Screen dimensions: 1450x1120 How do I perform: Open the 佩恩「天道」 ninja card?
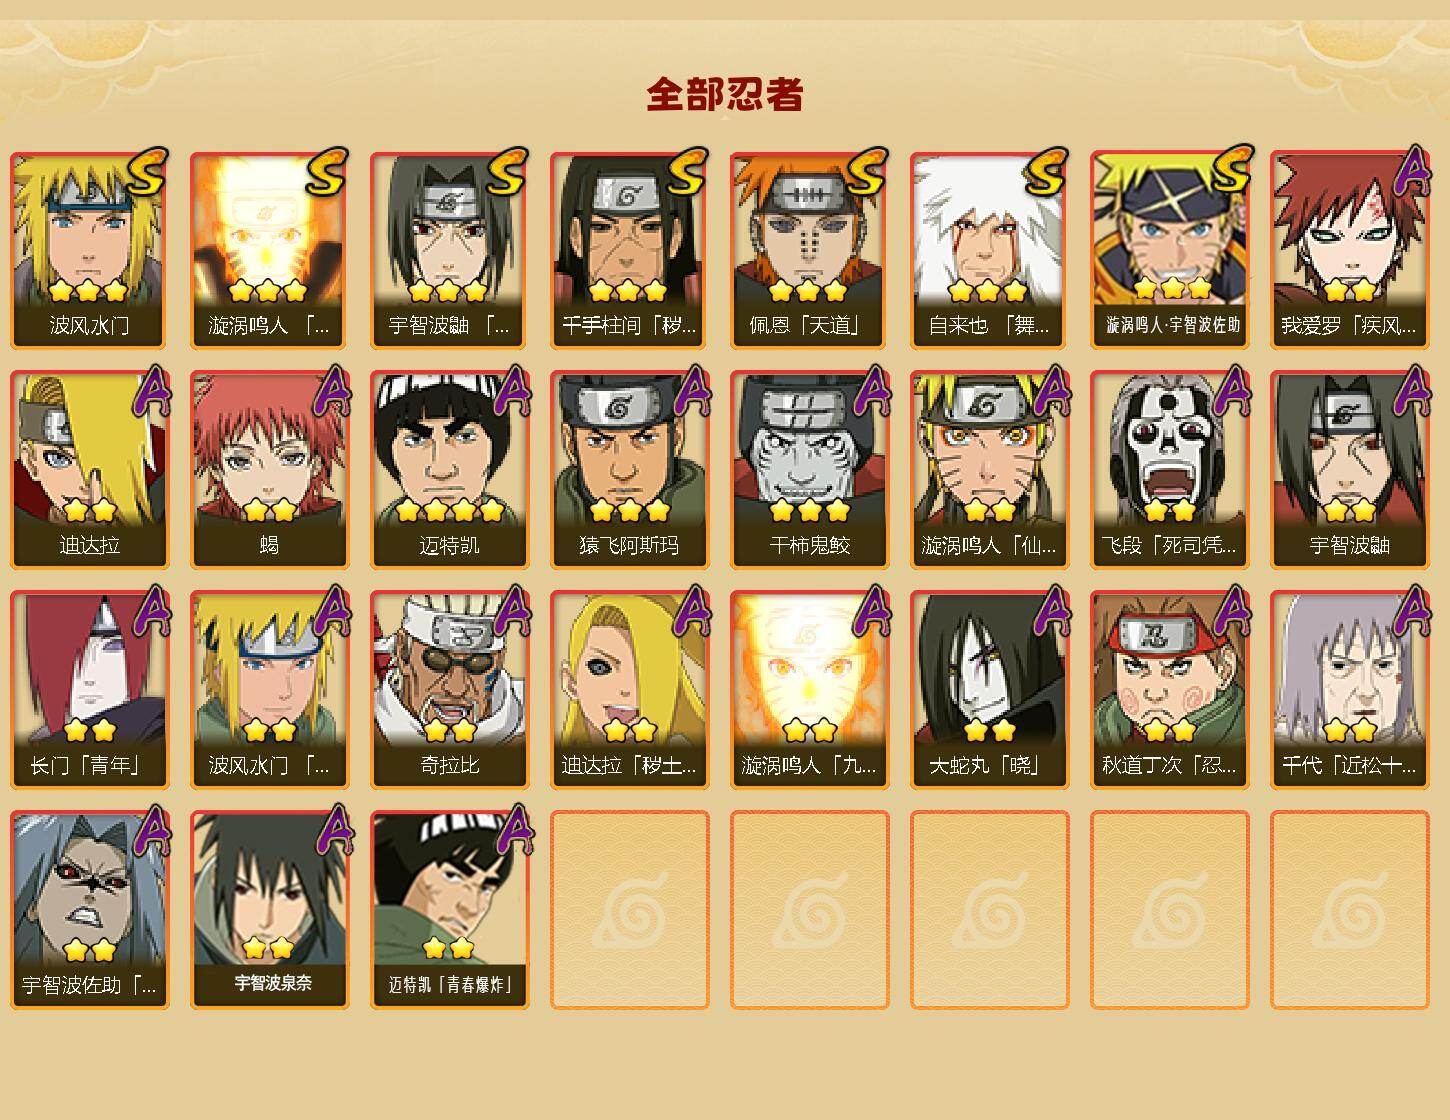point(809,250)
